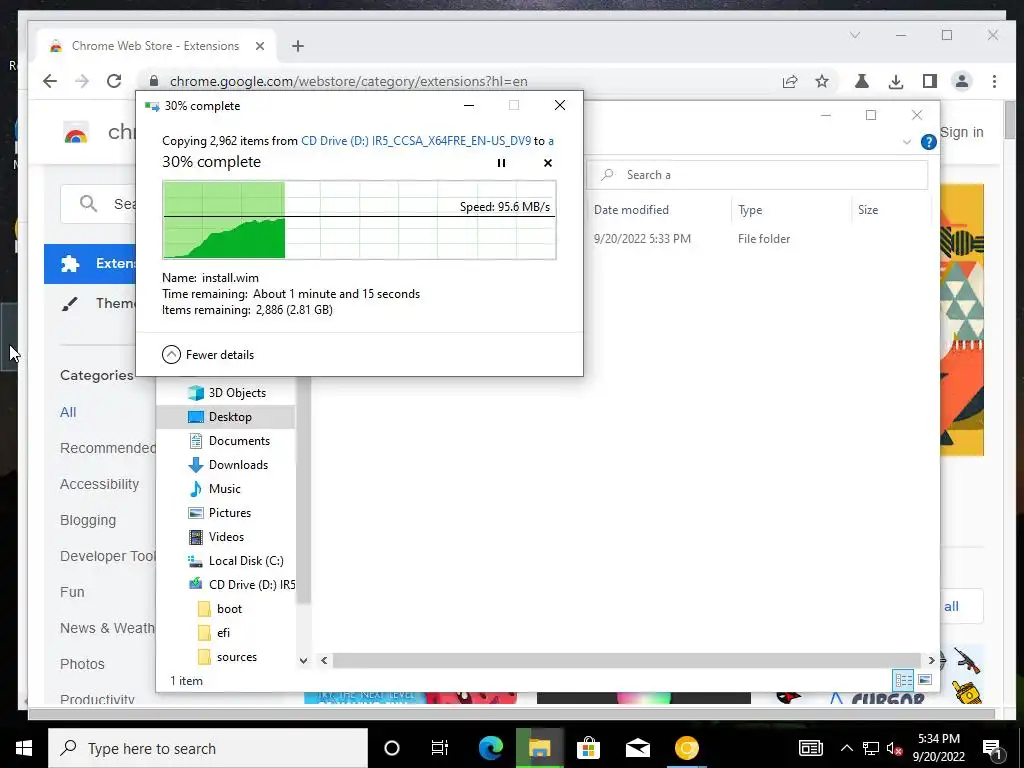Viewport: 1024px width, 768px height.
Task: Click the copy progress speed graph
Action: (x=359, y=220)
